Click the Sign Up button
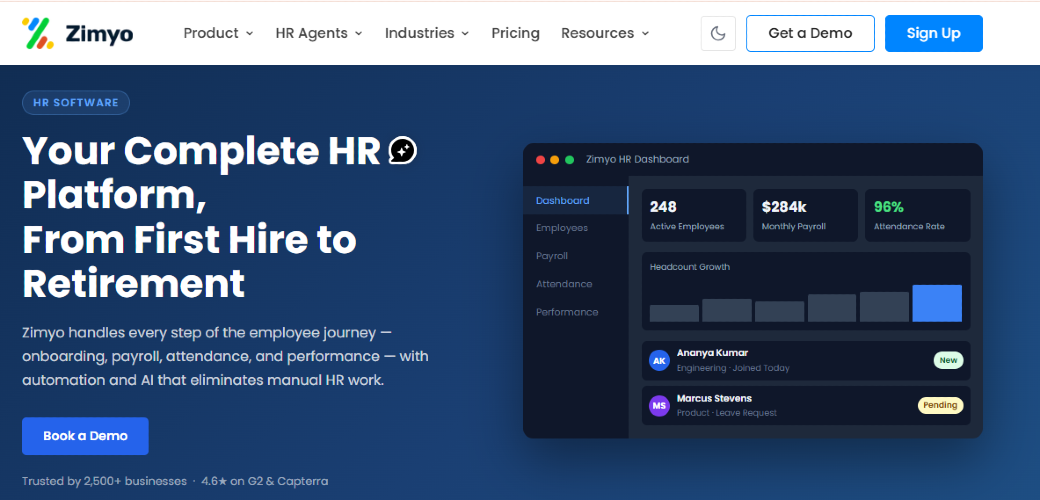The height and width of the screenshot is (500, 1040). [934, 33]
